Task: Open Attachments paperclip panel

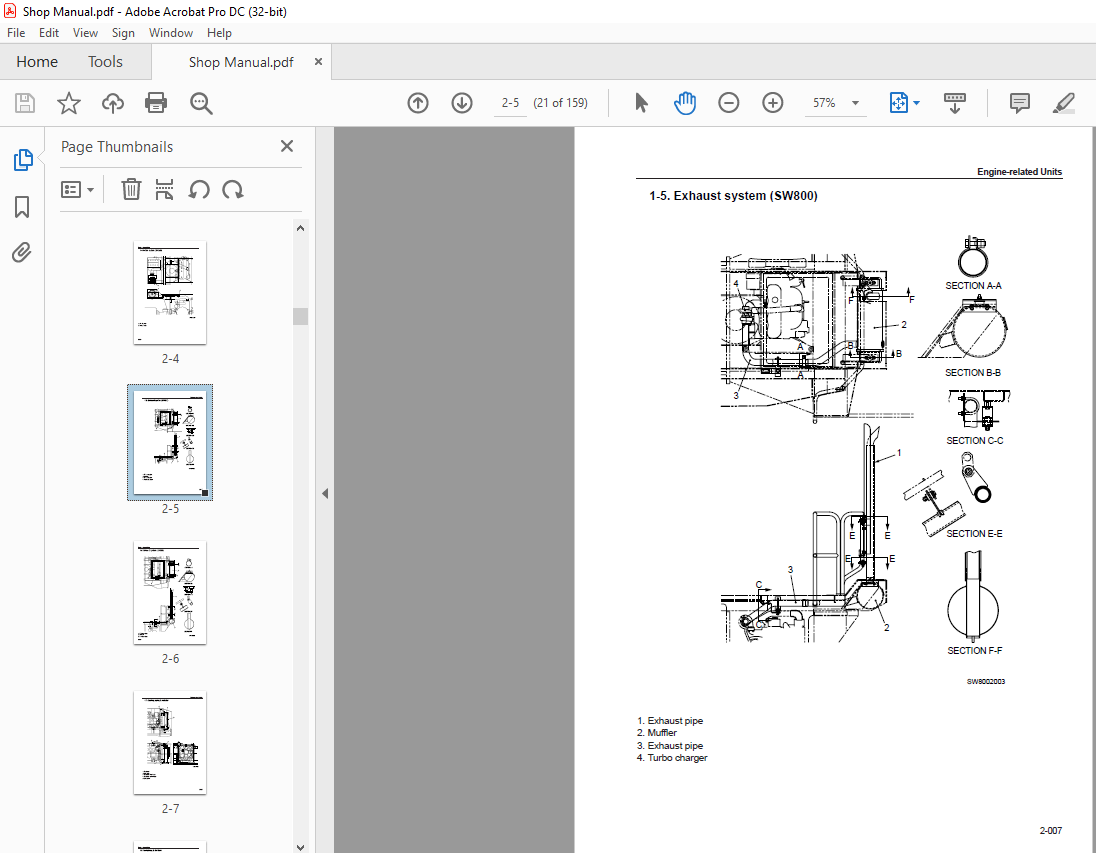Action: [x=22, y=252]
